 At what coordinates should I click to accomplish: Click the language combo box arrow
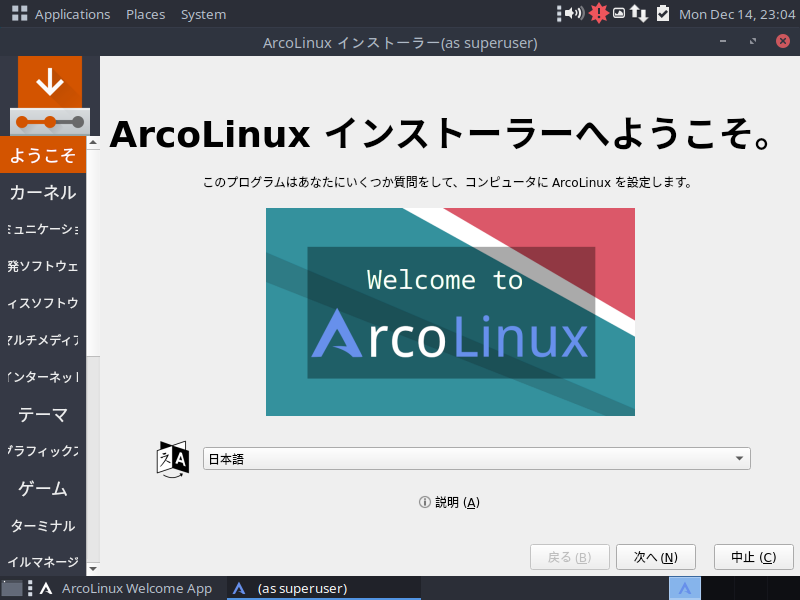739,459
